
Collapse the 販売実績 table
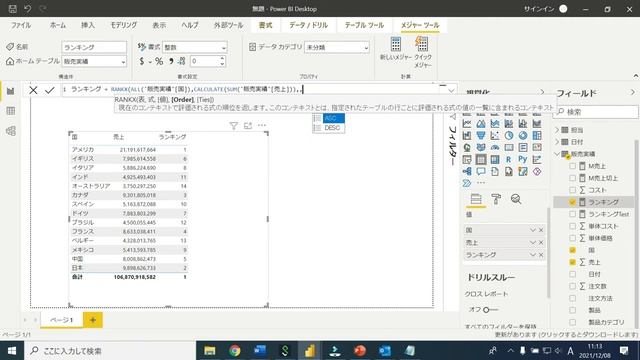[x=557, y=154]
